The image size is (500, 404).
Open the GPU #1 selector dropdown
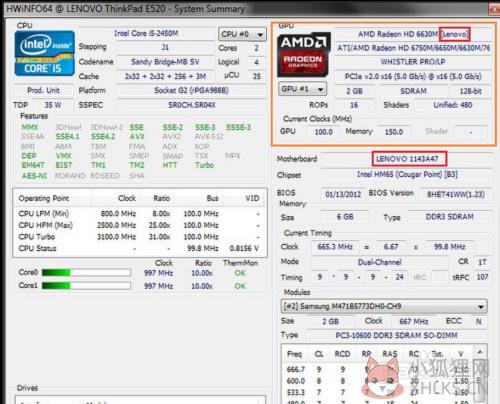(x=302, y=89)
